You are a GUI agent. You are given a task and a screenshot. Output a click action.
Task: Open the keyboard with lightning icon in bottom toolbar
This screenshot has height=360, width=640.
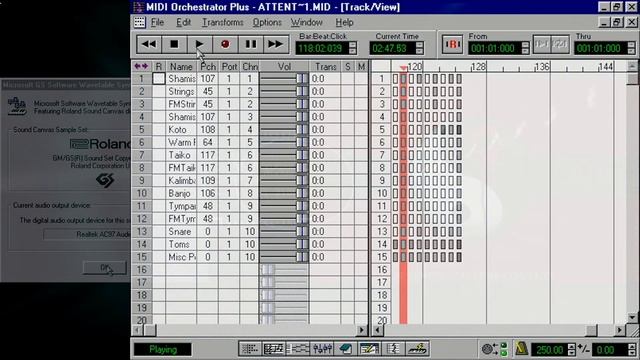click(417, 349)
